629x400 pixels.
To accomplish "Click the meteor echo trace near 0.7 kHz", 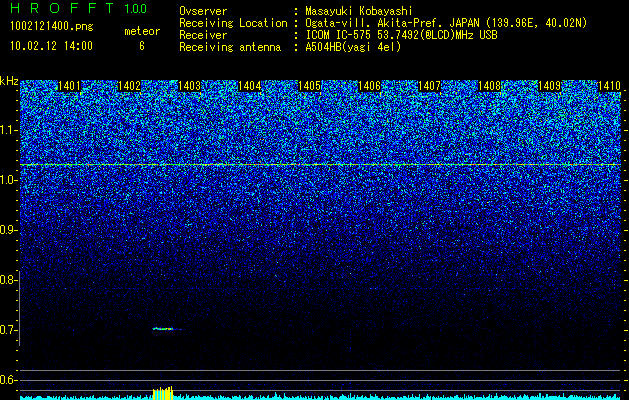I will tap(164, 329).
